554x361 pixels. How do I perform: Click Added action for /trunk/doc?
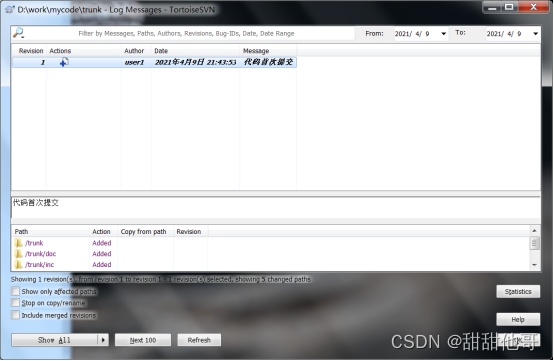click(102, 254)
